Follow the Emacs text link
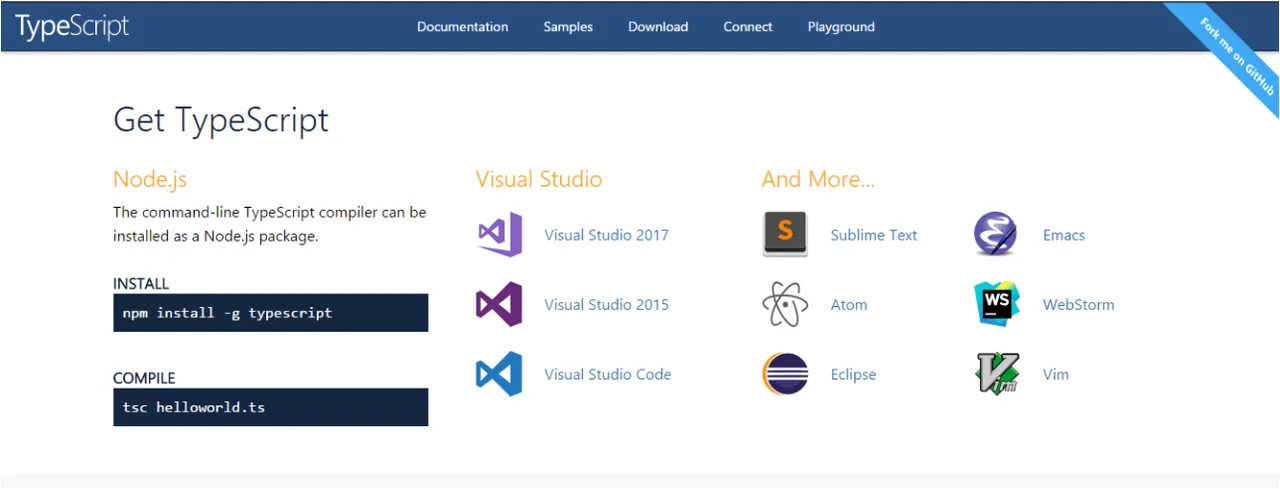1280x489 pixels. pyautogui.click(x=1064, y=235)
